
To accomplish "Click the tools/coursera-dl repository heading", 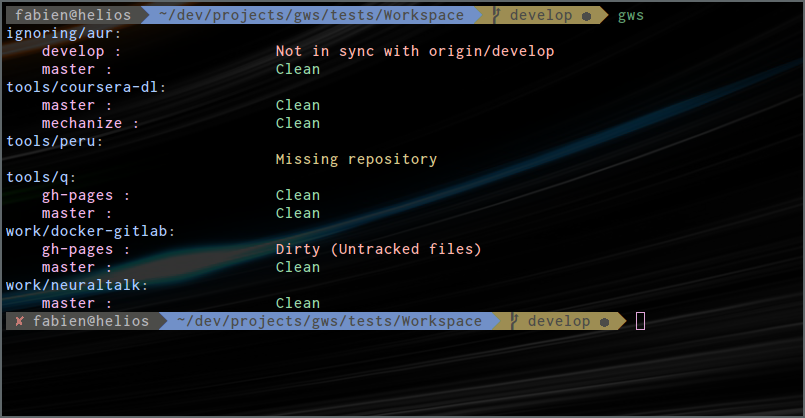I will pos(86,87).
